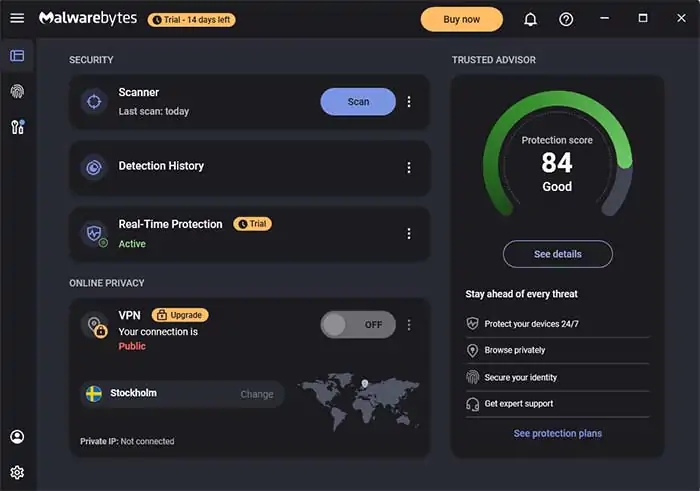Open the fingerprint identity sidebar icon
This screenshot has height=491, width=700.
click(x=17, y=91)
